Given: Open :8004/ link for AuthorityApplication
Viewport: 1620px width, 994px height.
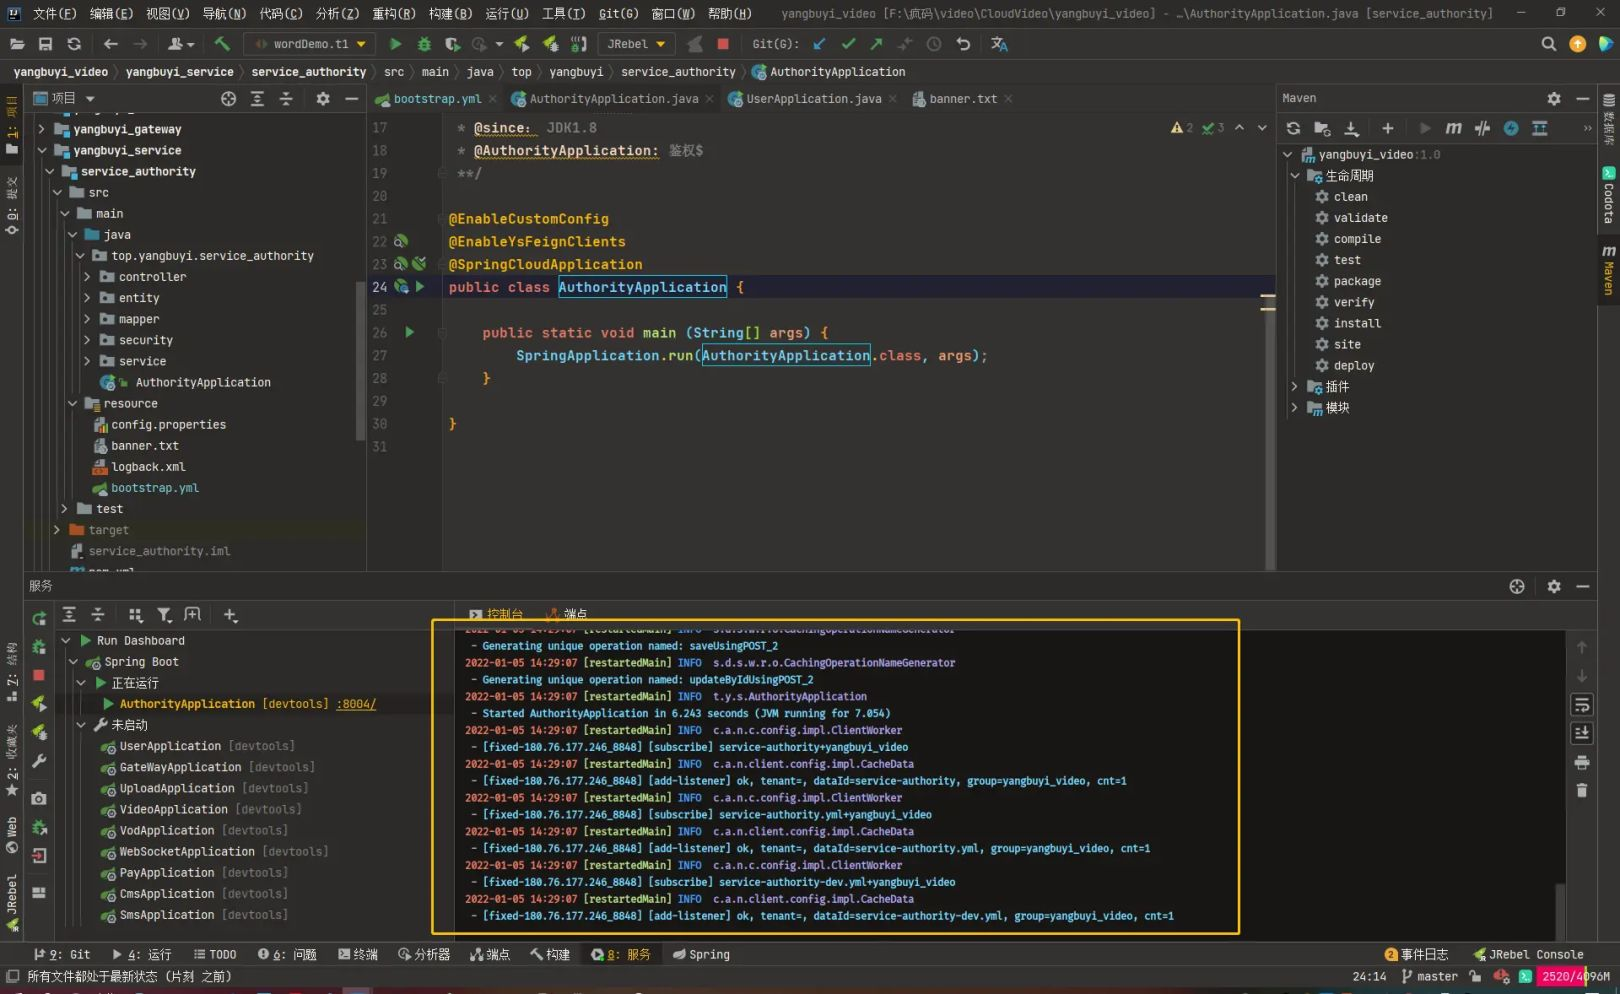Looking at the screenshot, I should click(356, 704).
